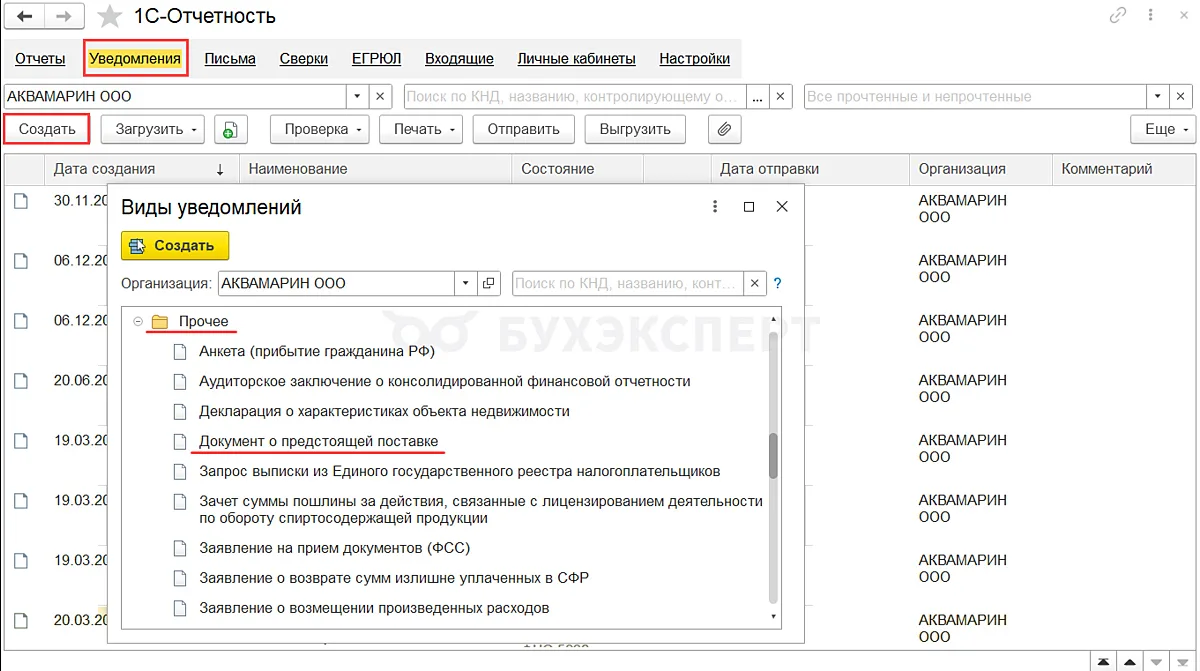Sort by Дата создания column header

coord(140,169)
